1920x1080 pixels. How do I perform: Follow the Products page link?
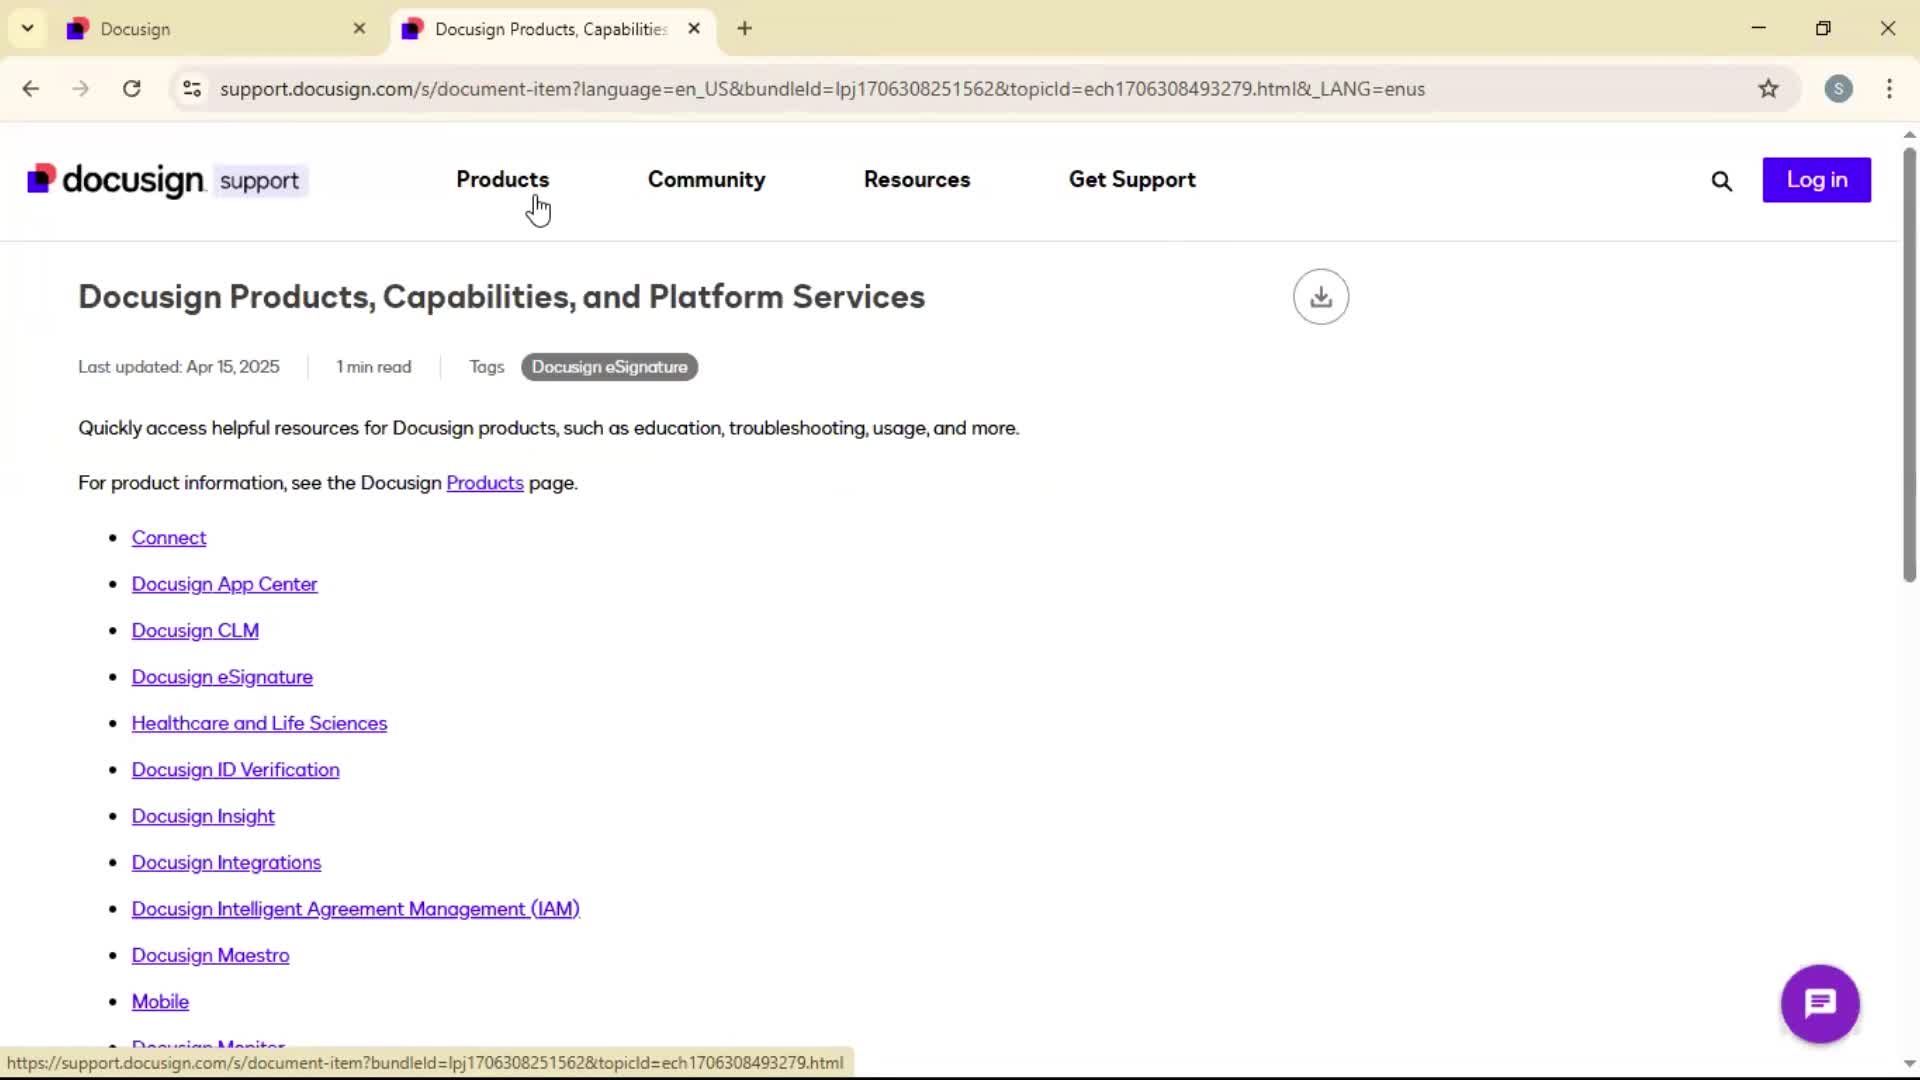click(x=485, y=483)
